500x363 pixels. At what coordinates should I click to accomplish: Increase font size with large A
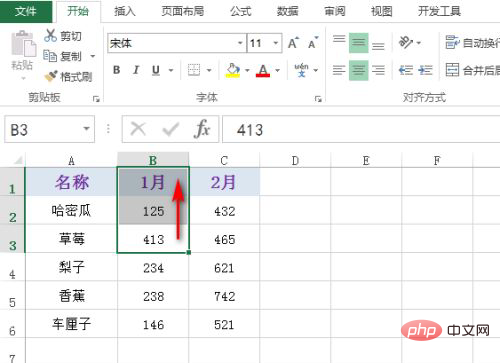[293, 43]
